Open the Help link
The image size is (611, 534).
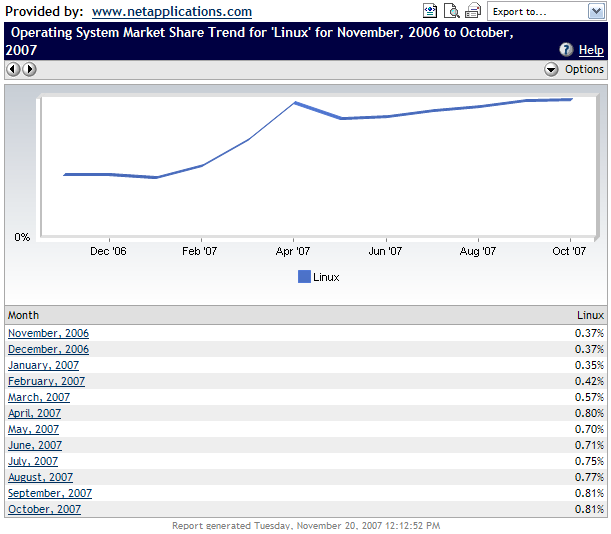(x=591, y=50)
